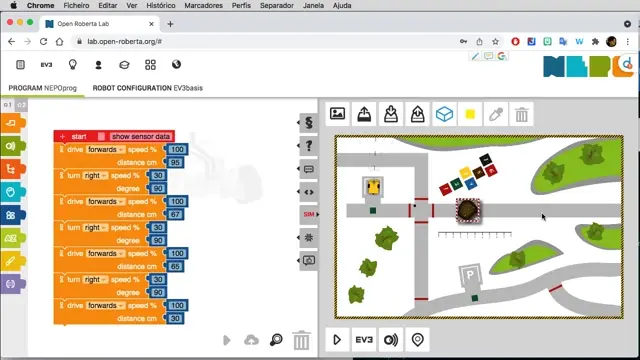The width and height of the screenshot is (640, 360).
Task: Open a new browser tab
Action: tap(170, 24)
